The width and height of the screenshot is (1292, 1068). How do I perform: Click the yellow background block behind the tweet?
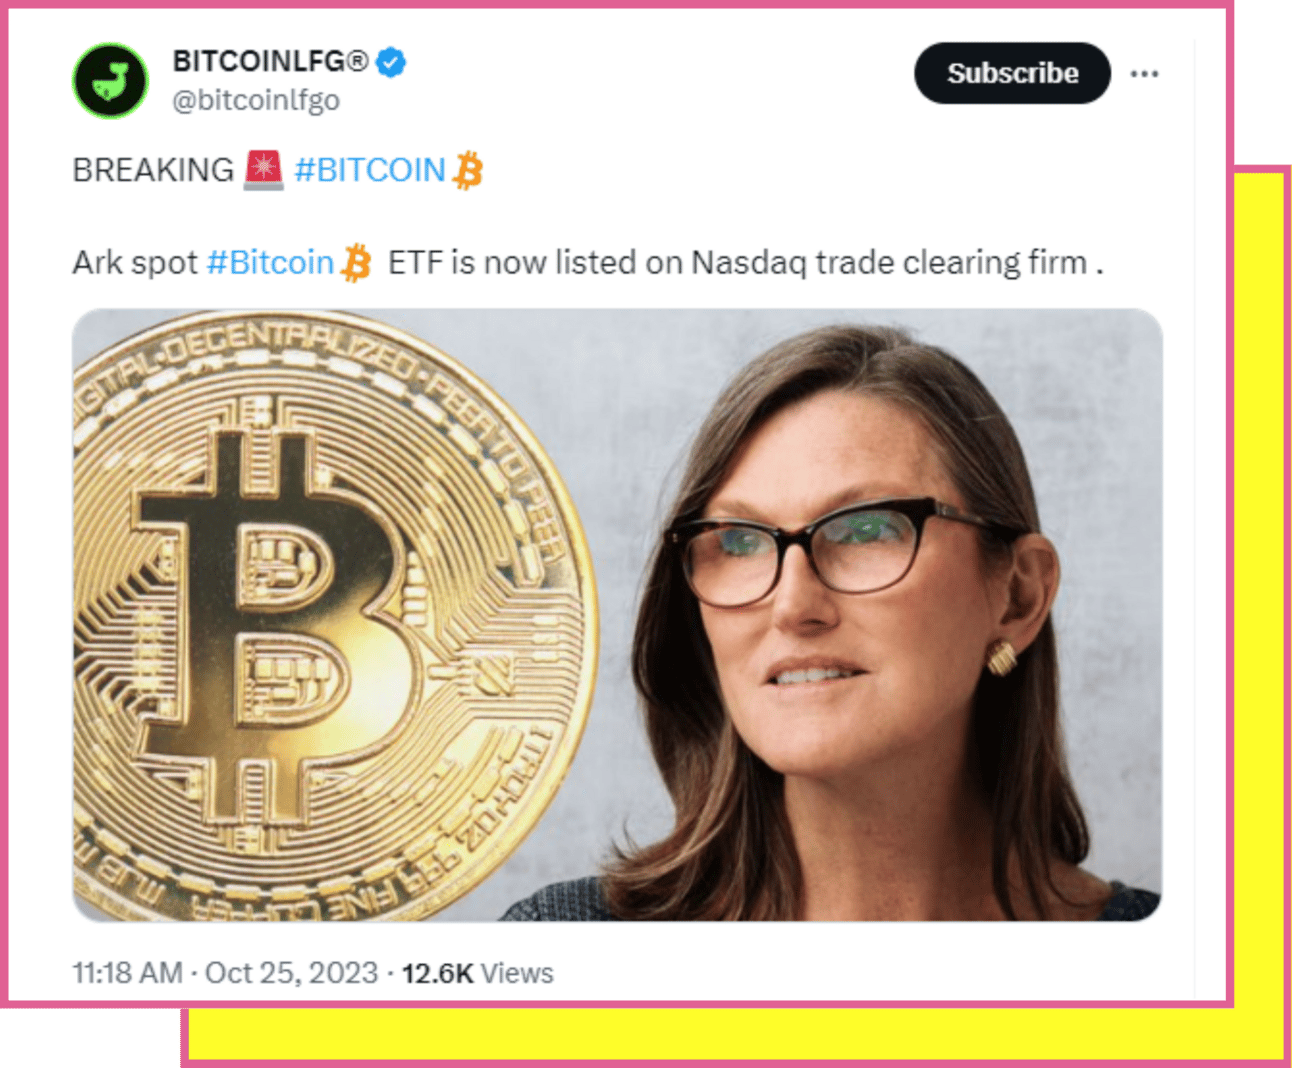[x=1260, y=600]
